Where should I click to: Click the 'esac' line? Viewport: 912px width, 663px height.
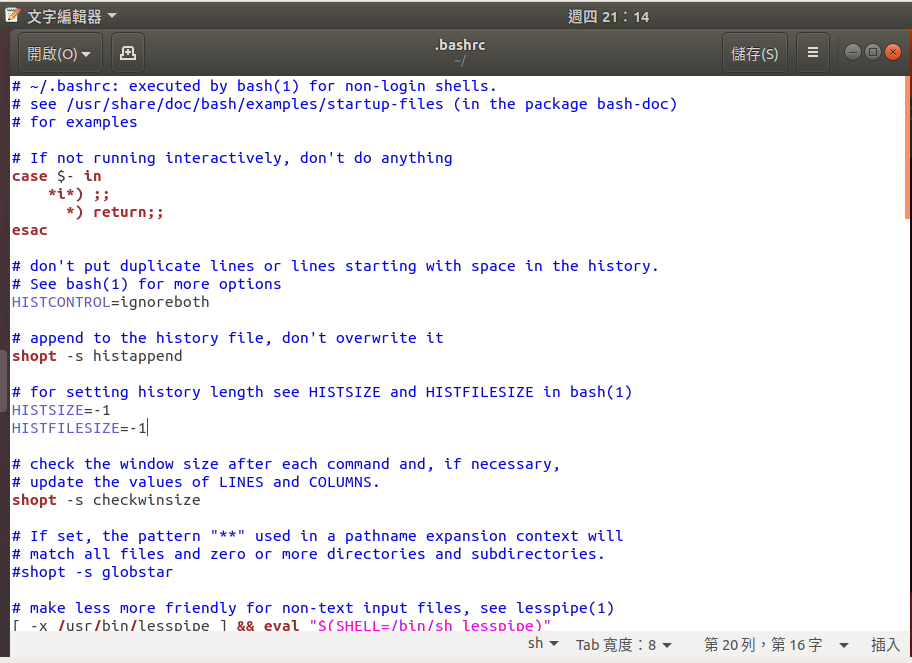pos(30,230)
